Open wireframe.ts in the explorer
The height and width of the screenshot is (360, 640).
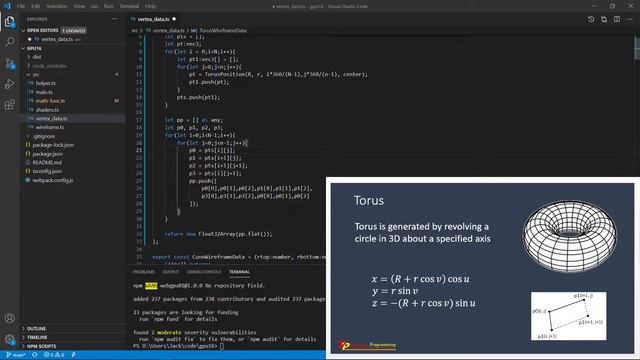click(x=49, y=127)
